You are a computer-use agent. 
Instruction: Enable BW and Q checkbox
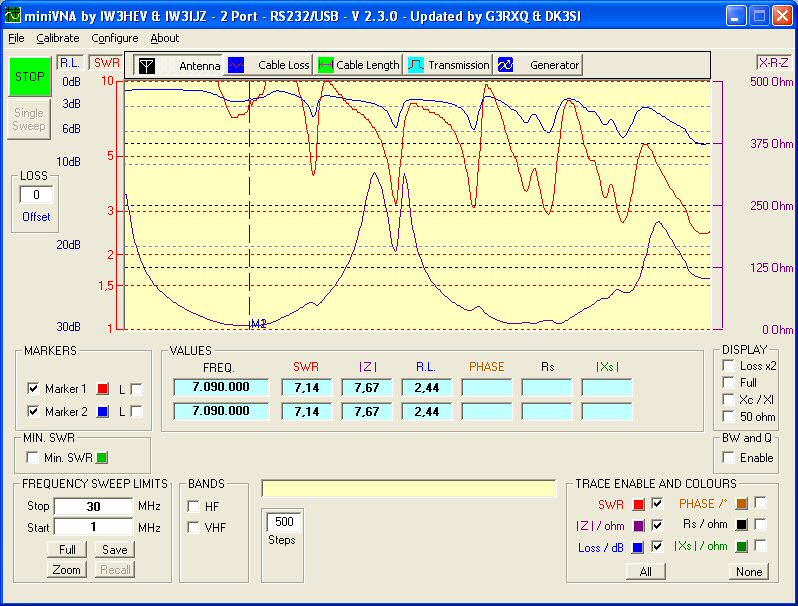click(x=727, y=458)
